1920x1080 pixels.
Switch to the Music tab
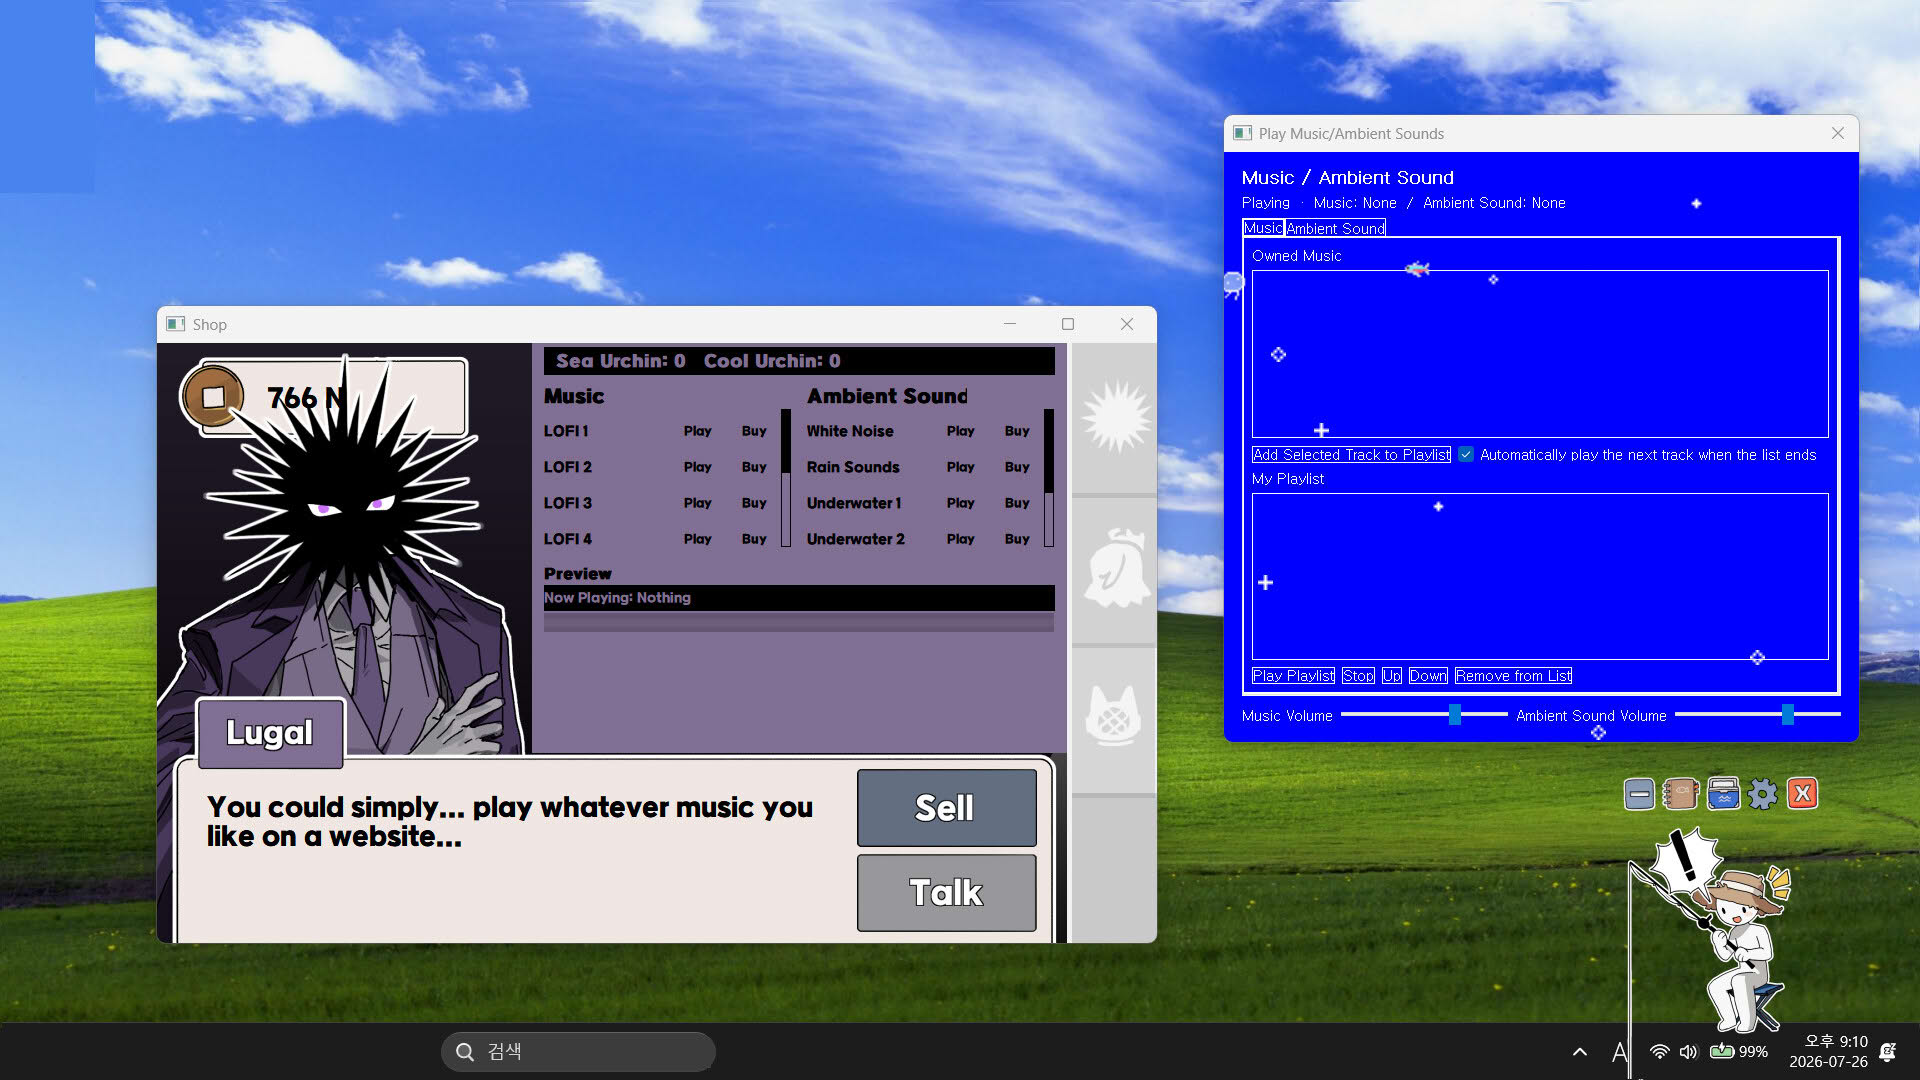click(x=1263, y=228)
